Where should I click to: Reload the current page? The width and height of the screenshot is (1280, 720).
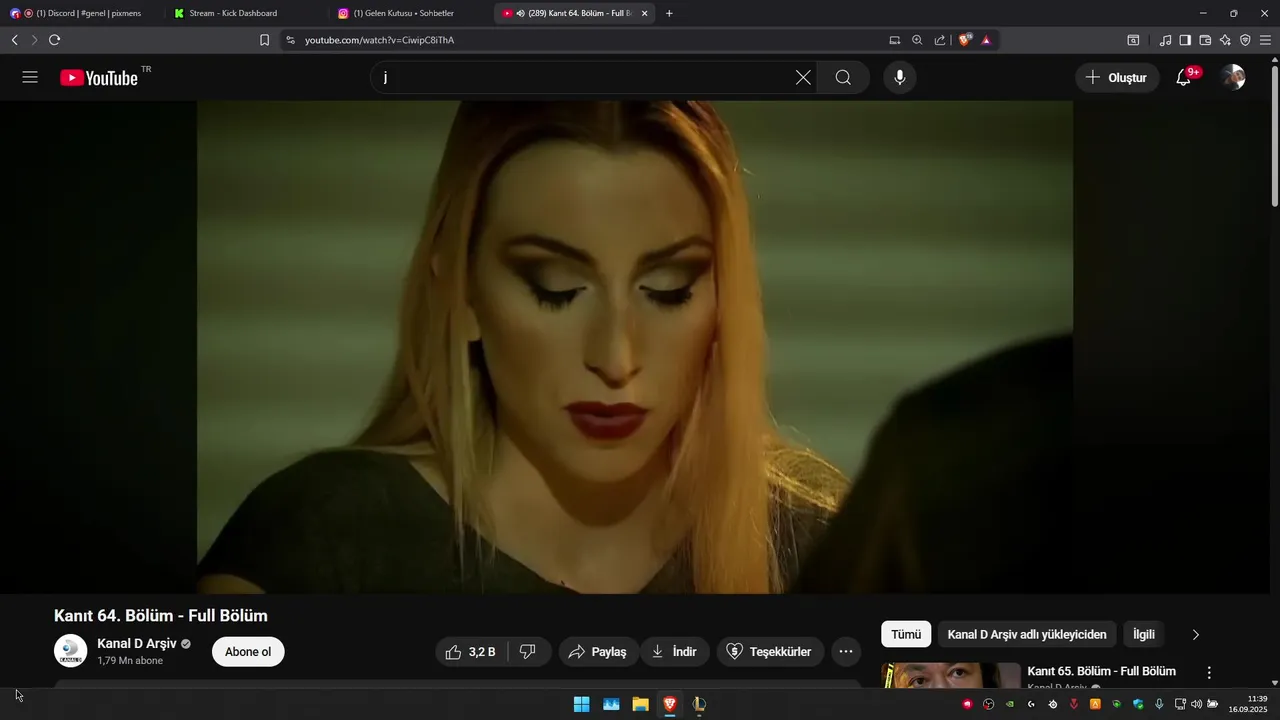55,40
